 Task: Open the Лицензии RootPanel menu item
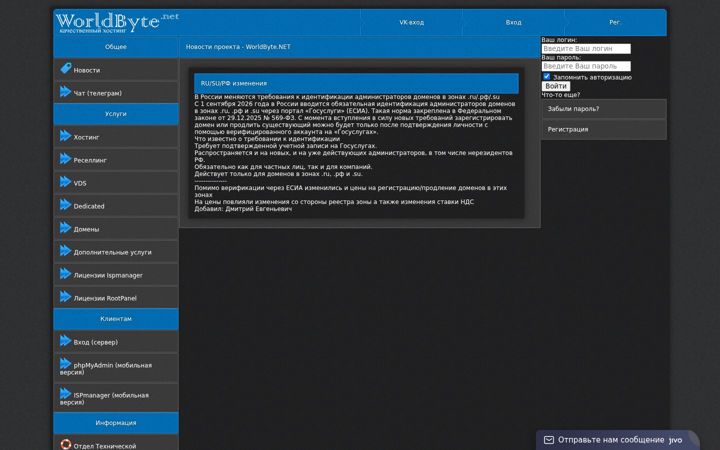tap(116, 298)
